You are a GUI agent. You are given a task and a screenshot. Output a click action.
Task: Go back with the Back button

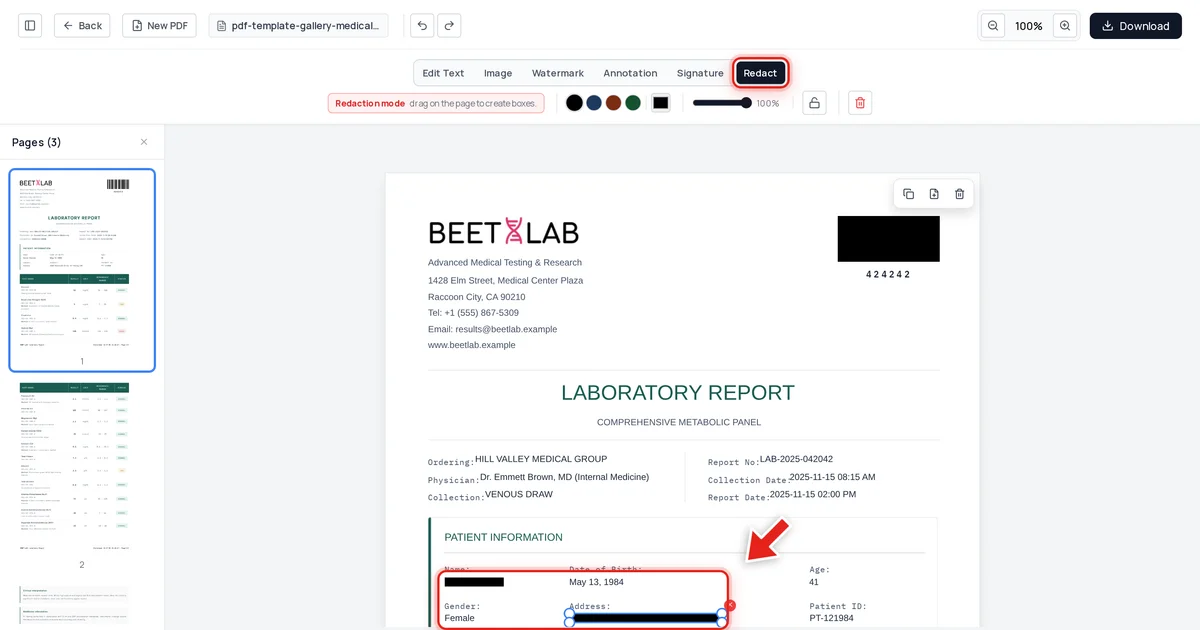coord(82,26)
